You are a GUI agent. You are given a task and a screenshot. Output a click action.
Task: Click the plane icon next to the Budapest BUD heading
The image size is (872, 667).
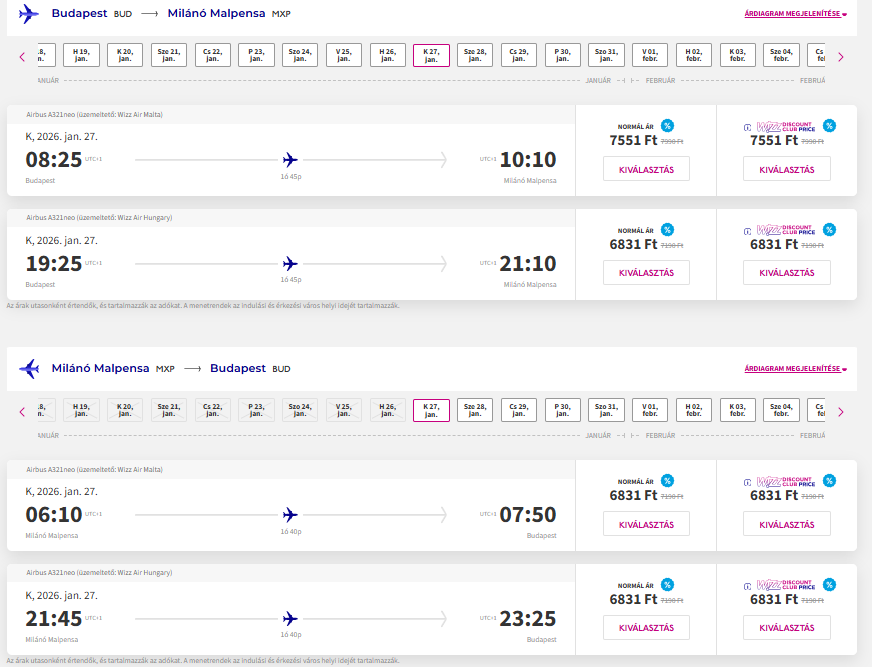click(29, 14)
